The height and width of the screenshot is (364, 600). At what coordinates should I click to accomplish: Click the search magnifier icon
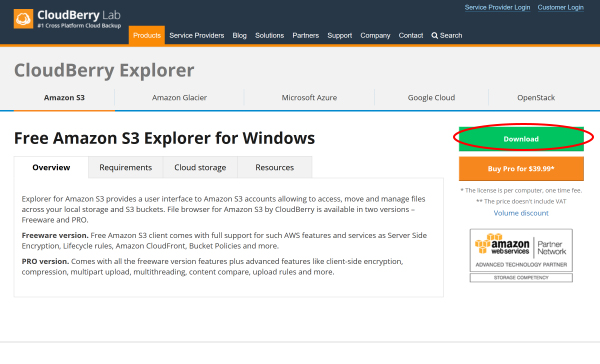point(435,36)
